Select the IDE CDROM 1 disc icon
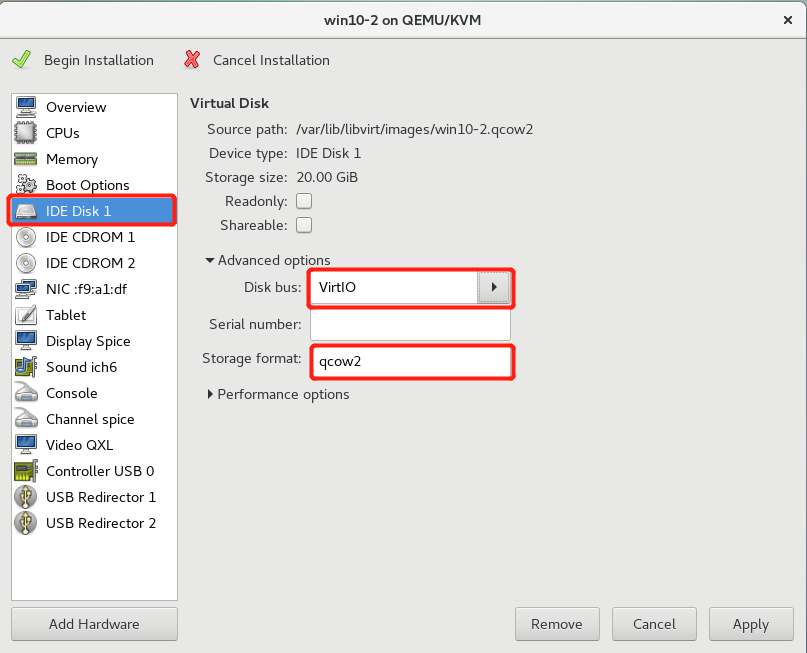The width and height of the screenshot is (807, 653). coord(26,237)
